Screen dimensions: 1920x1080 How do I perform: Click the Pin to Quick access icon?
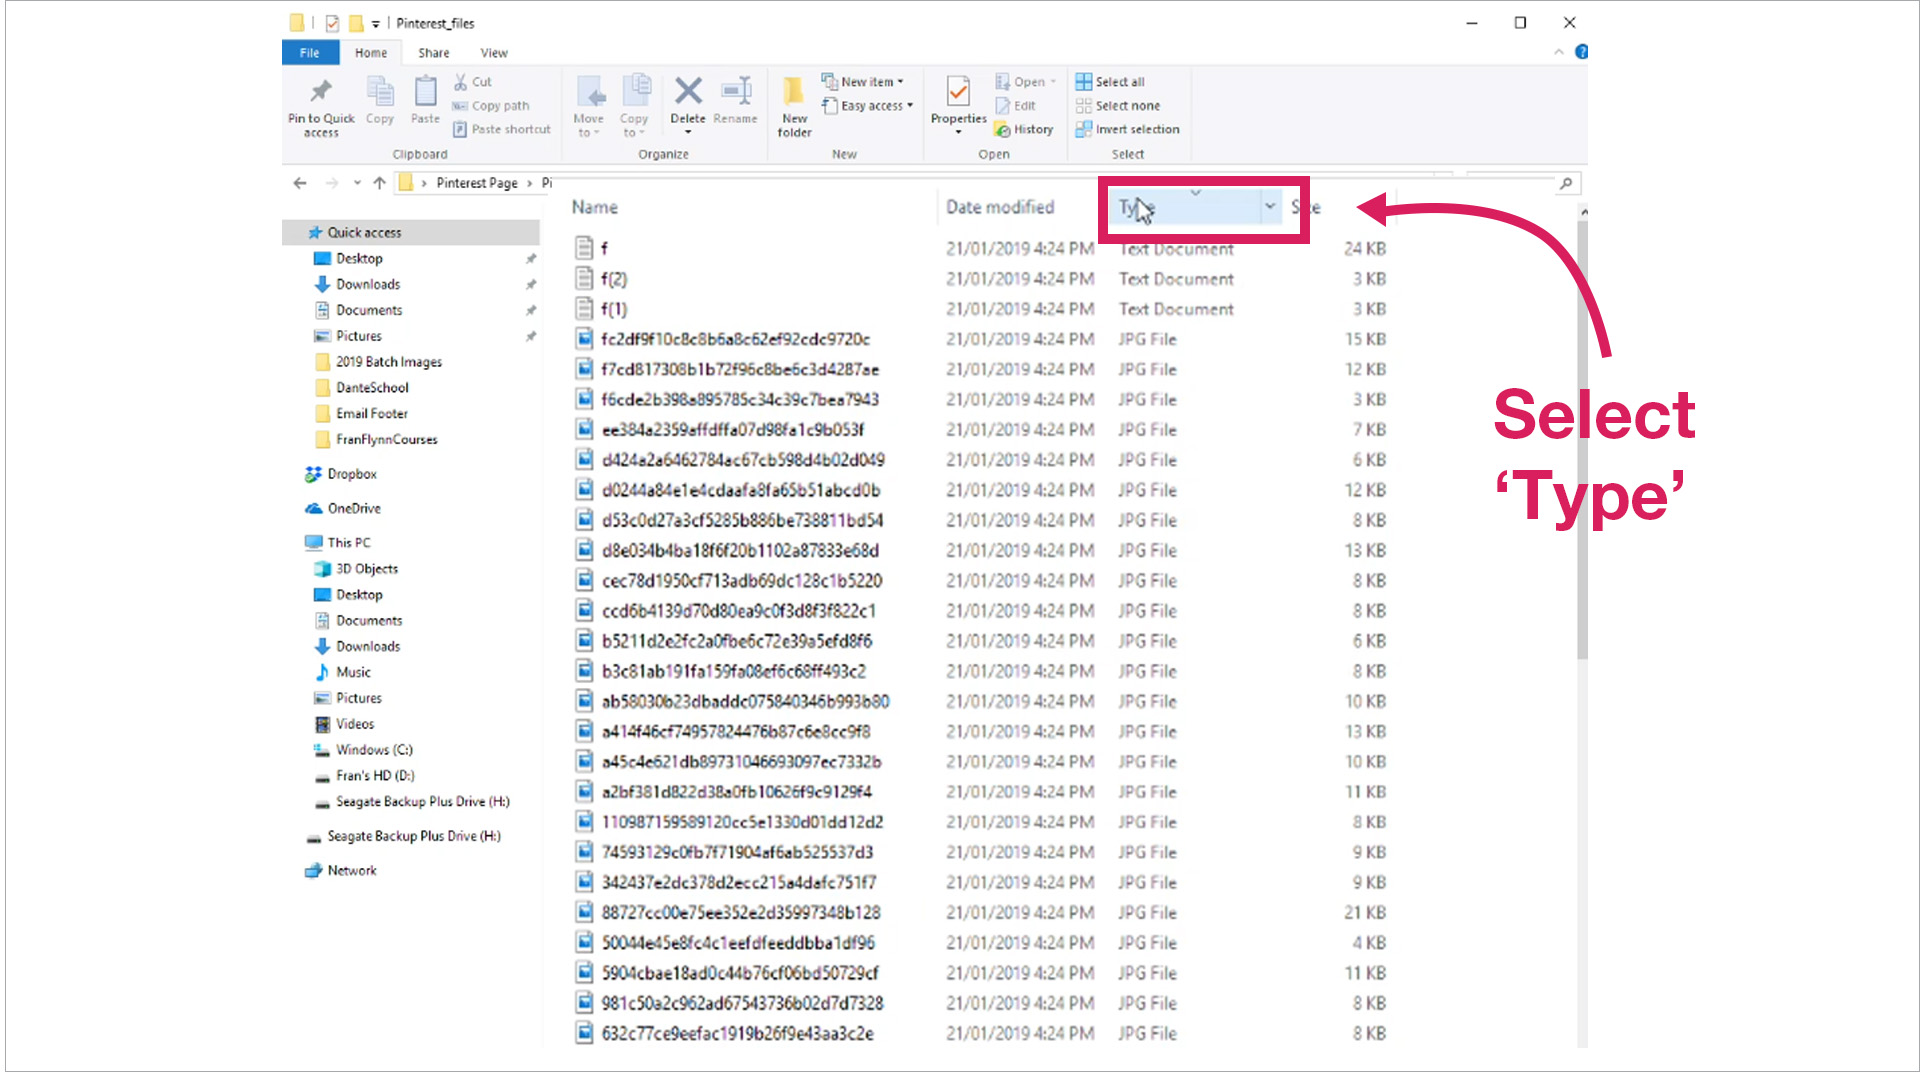[x=320, y=92]
